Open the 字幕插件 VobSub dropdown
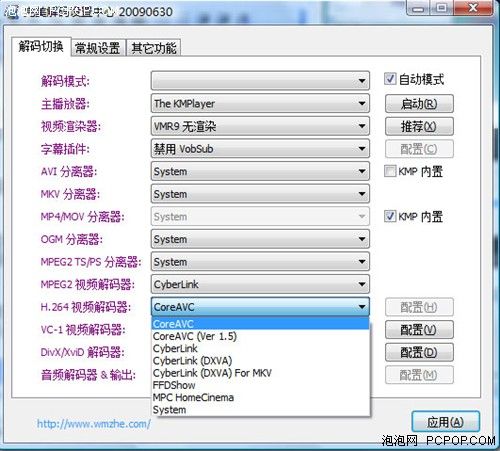 260,149
